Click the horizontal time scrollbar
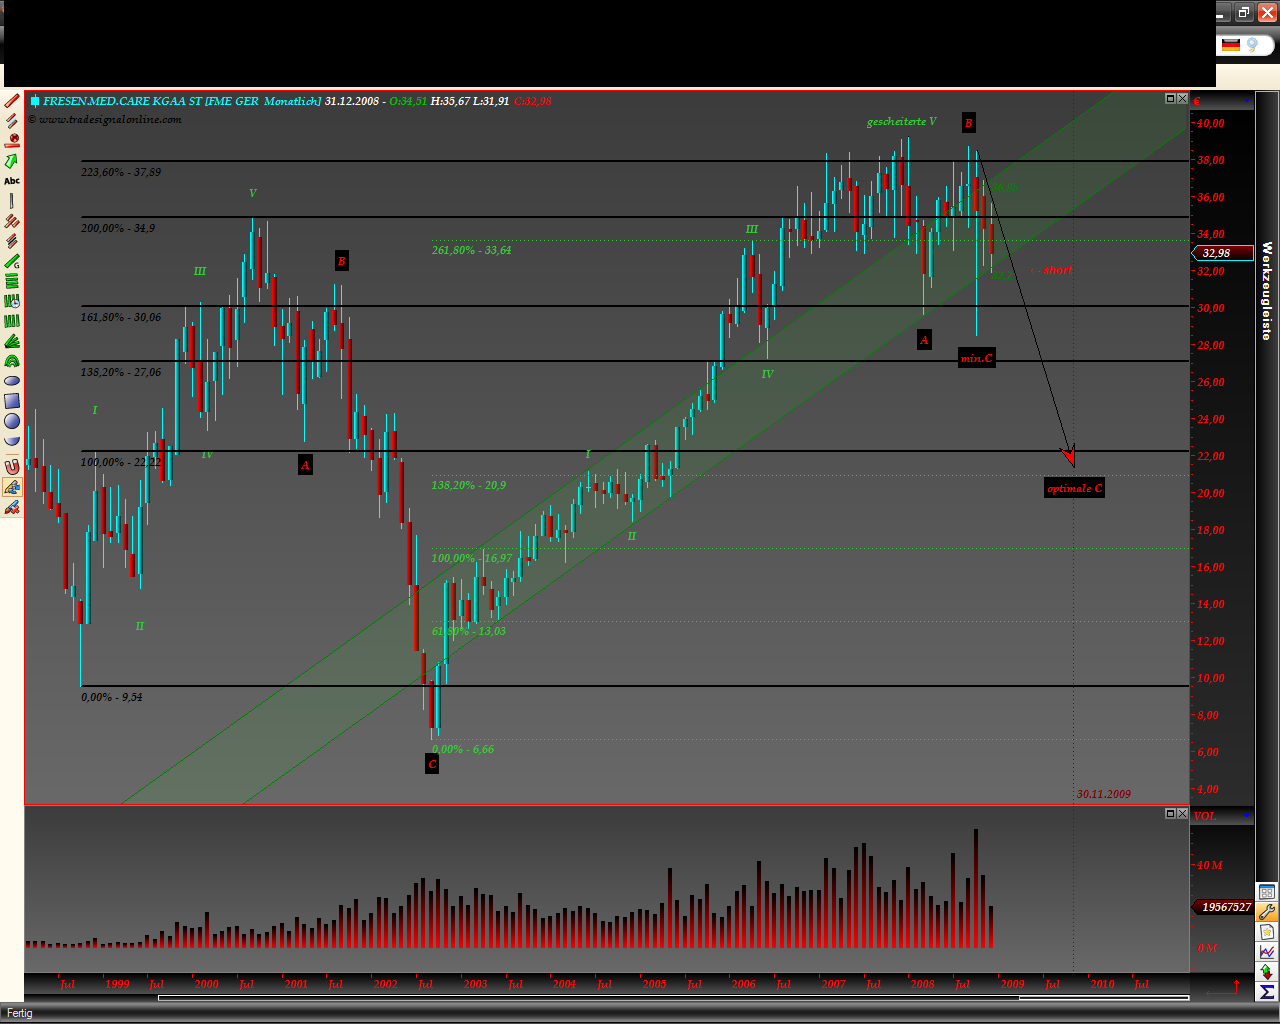Screen dimensions: 1280x1024 pos(673,997)
